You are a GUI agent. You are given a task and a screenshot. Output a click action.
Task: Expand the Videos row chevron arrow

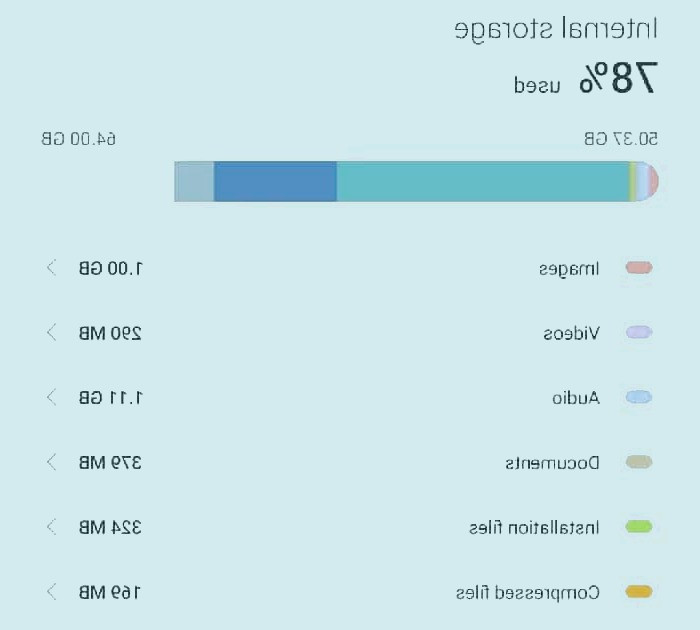tap(51, 333)
